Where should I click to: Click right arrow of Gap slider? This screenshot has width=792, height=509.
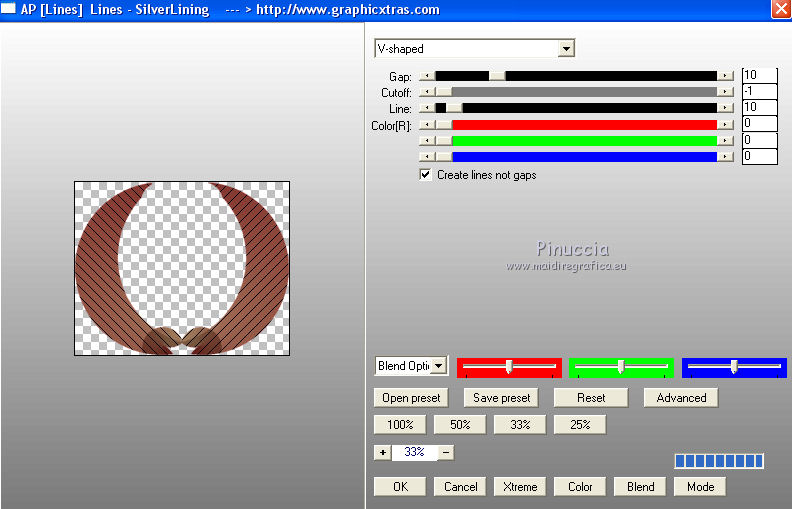click(725, 76)
